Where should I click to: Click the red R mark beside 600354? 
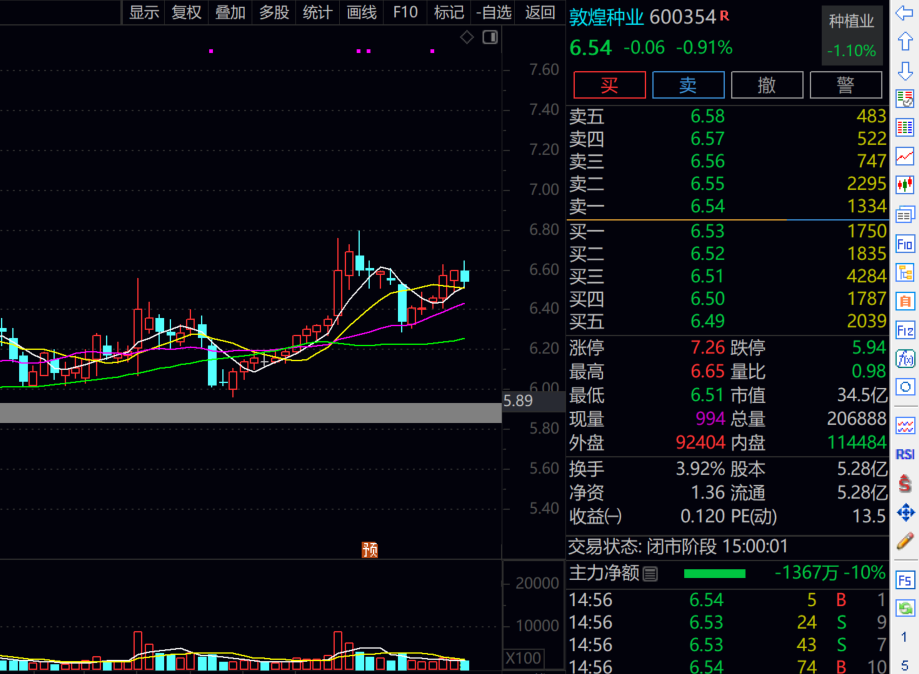[x=724, y=16]
